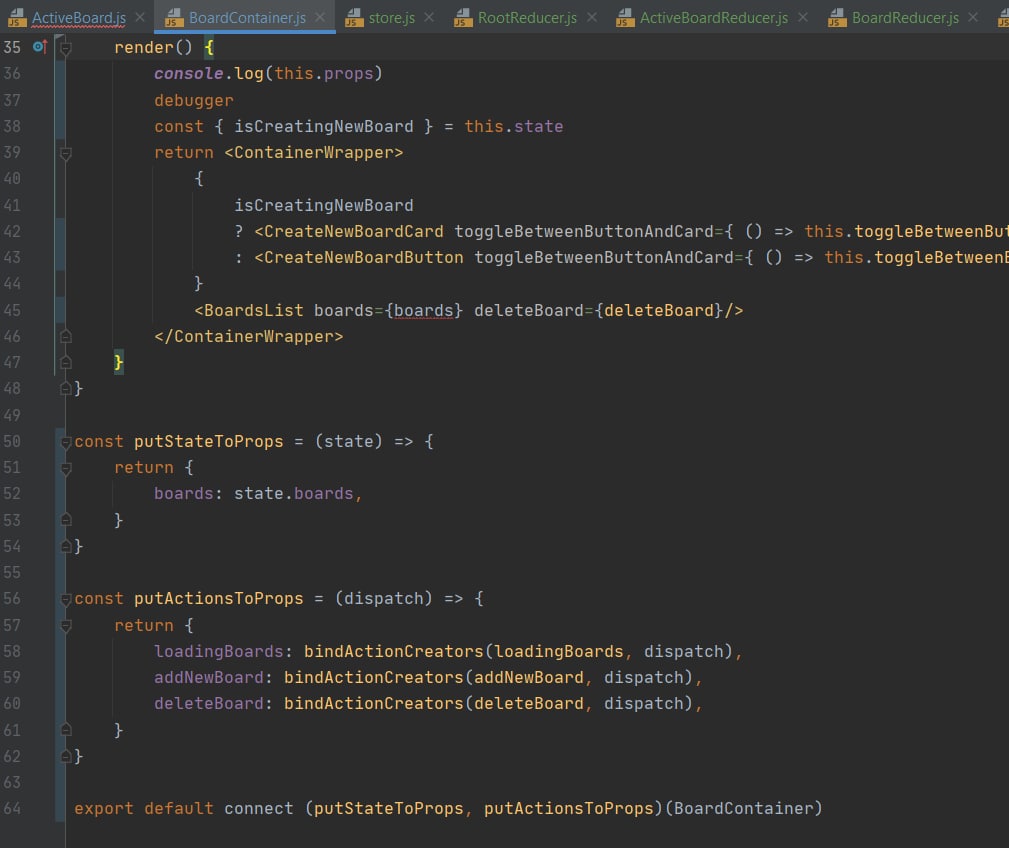Click the BoardsList component on line 45

tap(254, 311)
